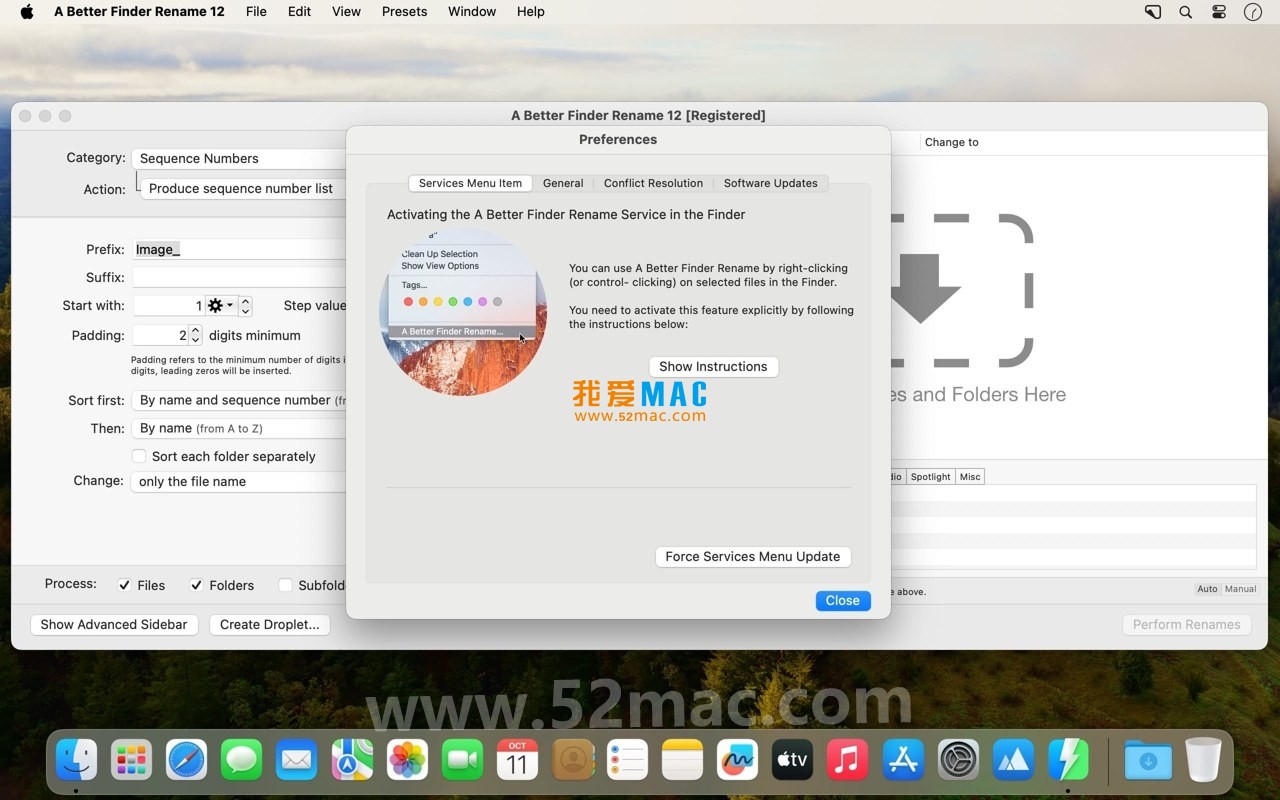Launch Safari from the Dock
This screenshot has height=800, width=1280.
pos(187,760)
